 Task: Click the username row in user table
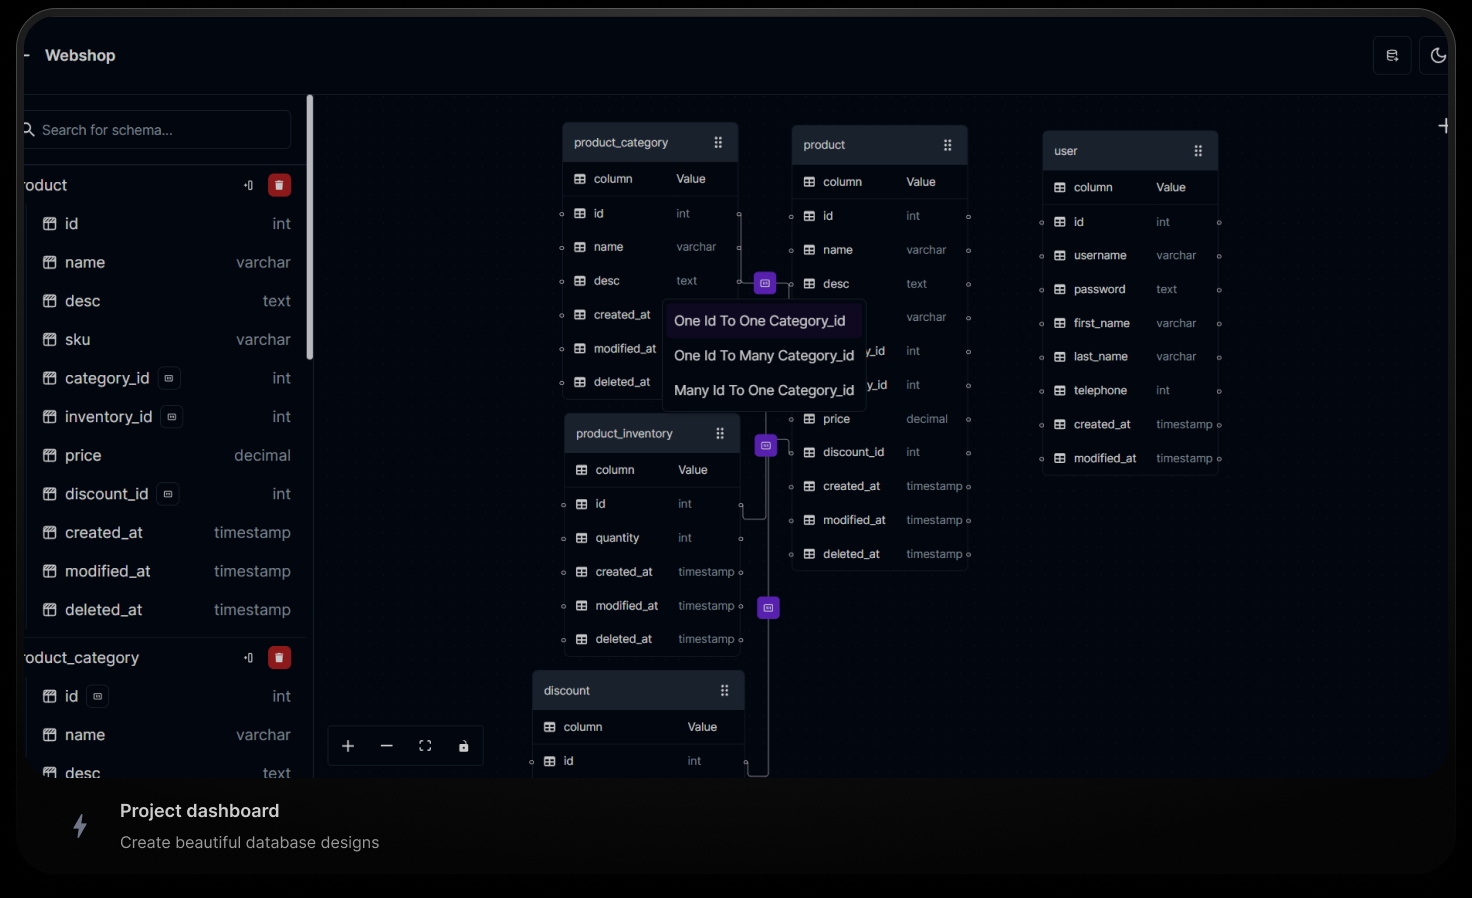[x=1130, y=256]
